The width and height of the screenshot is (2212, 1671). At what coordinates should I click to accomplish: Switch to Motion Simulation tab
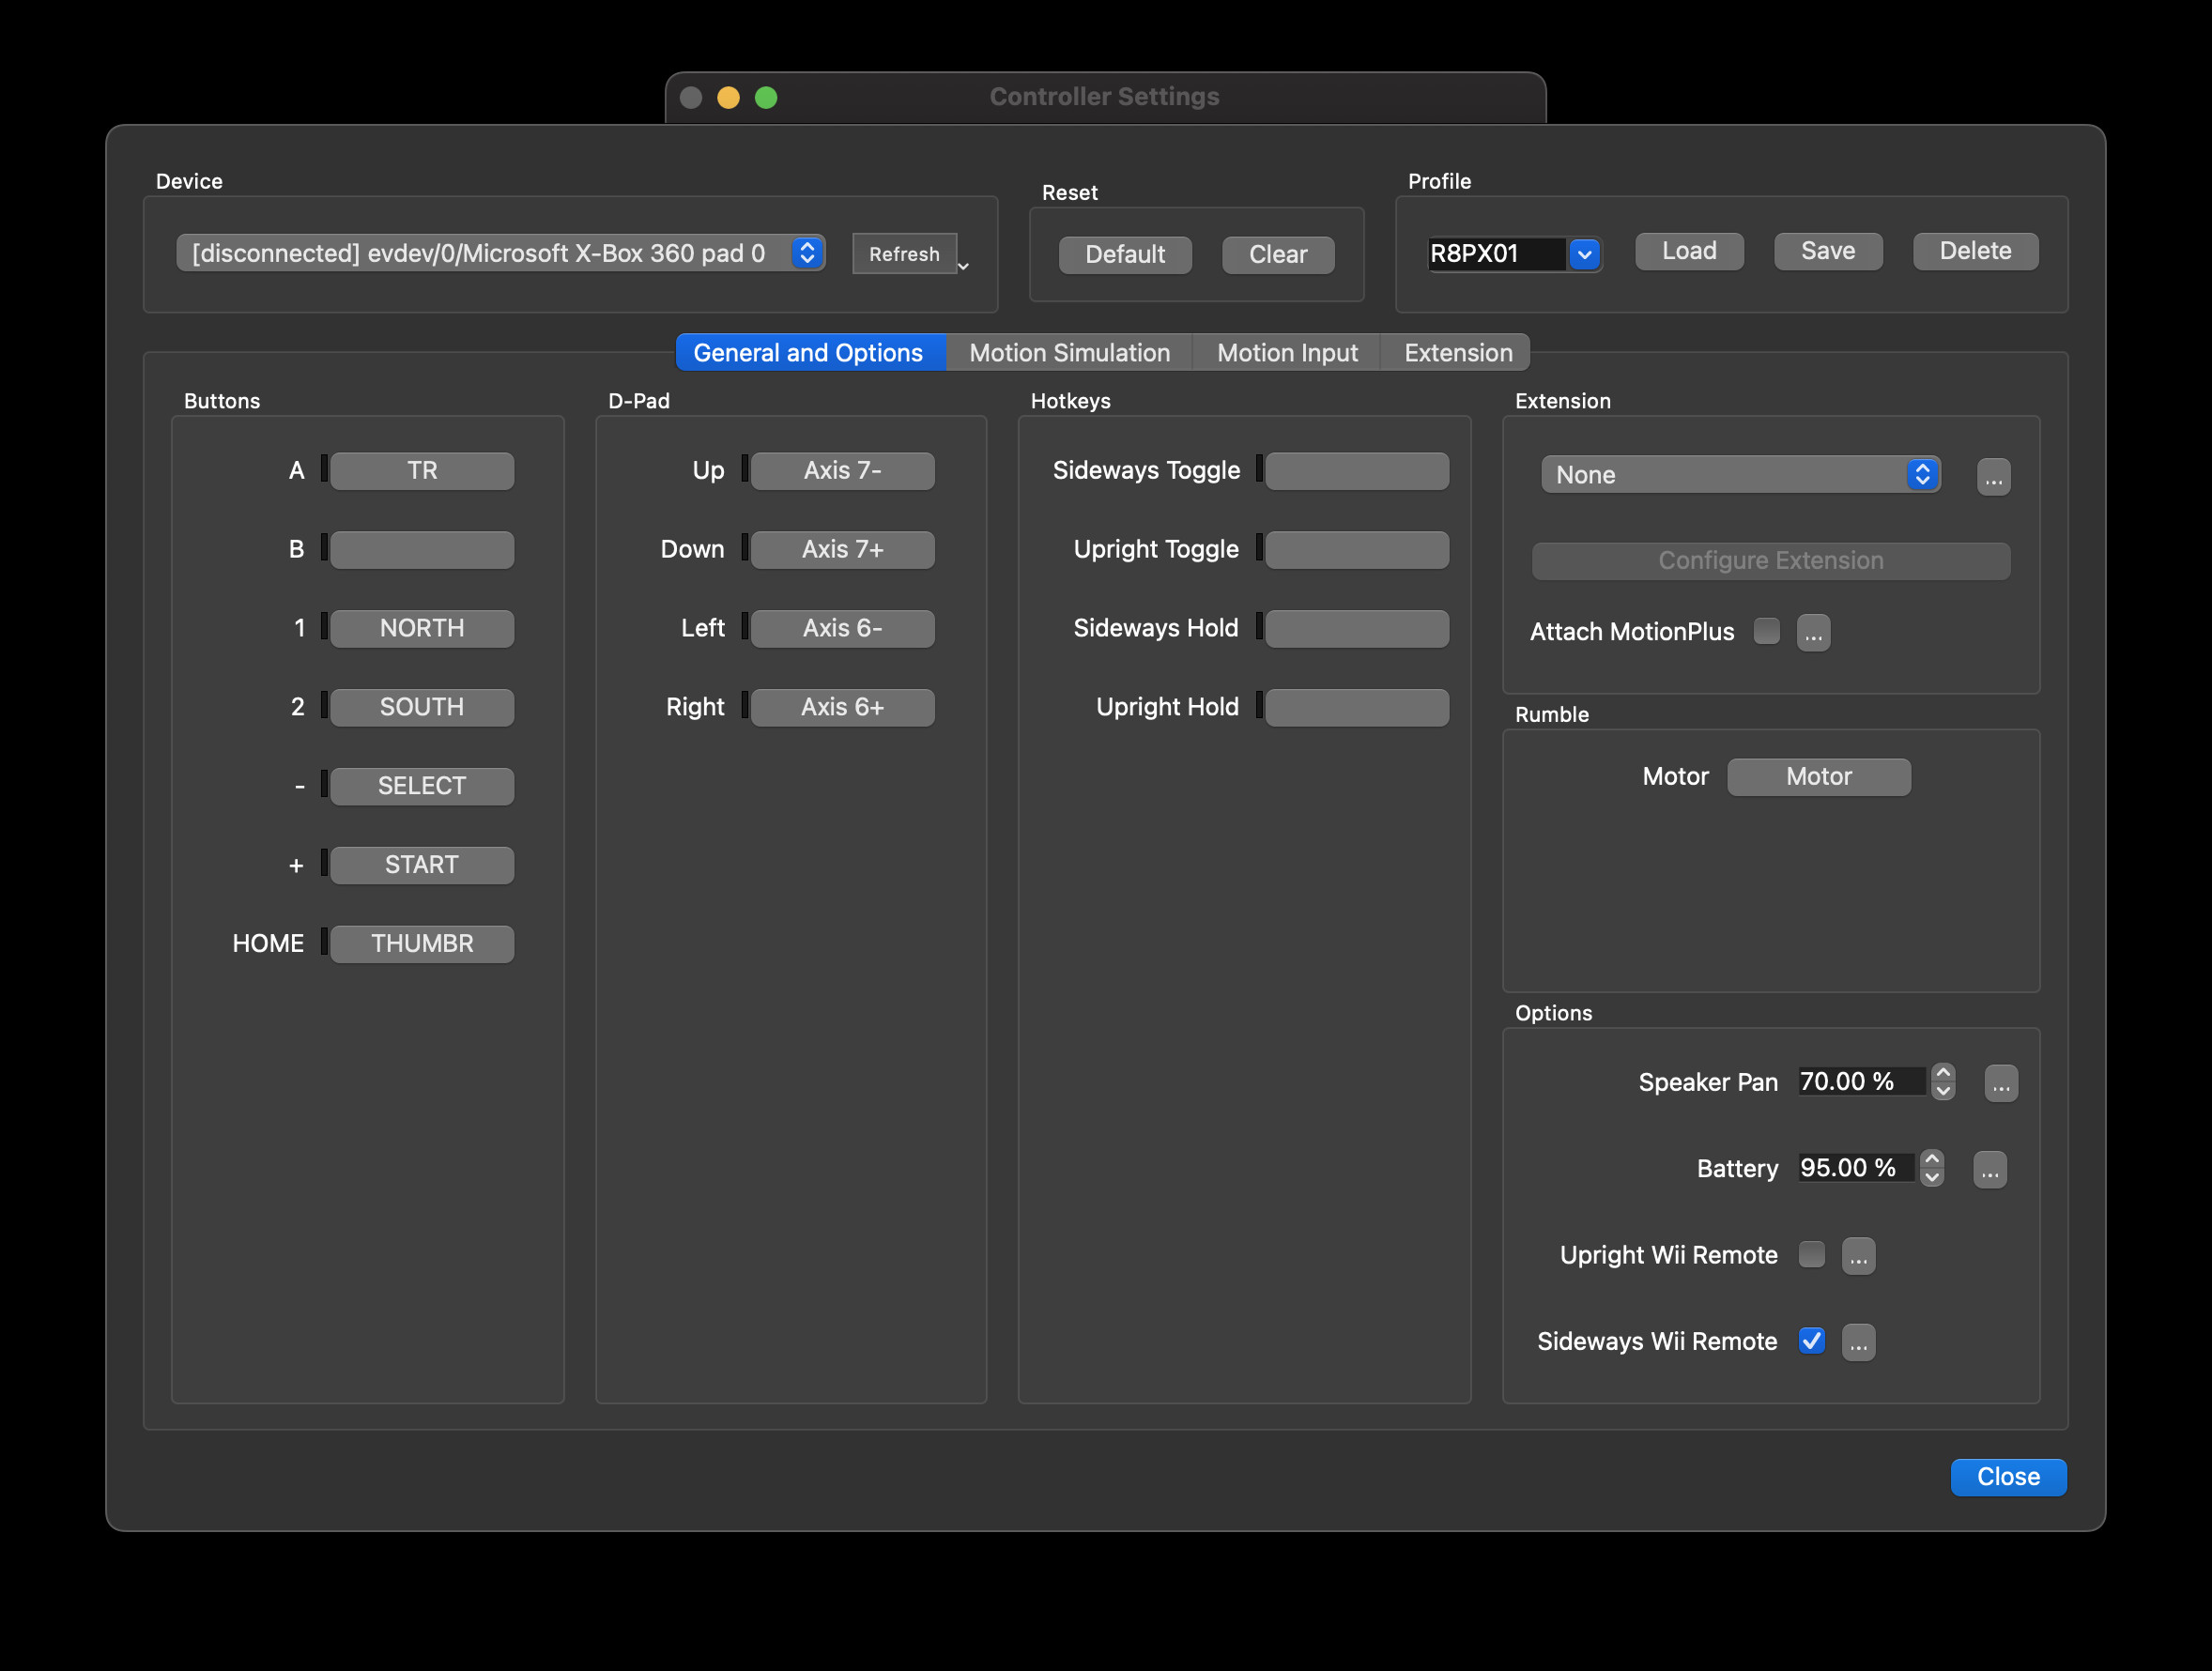(1069, 353)
